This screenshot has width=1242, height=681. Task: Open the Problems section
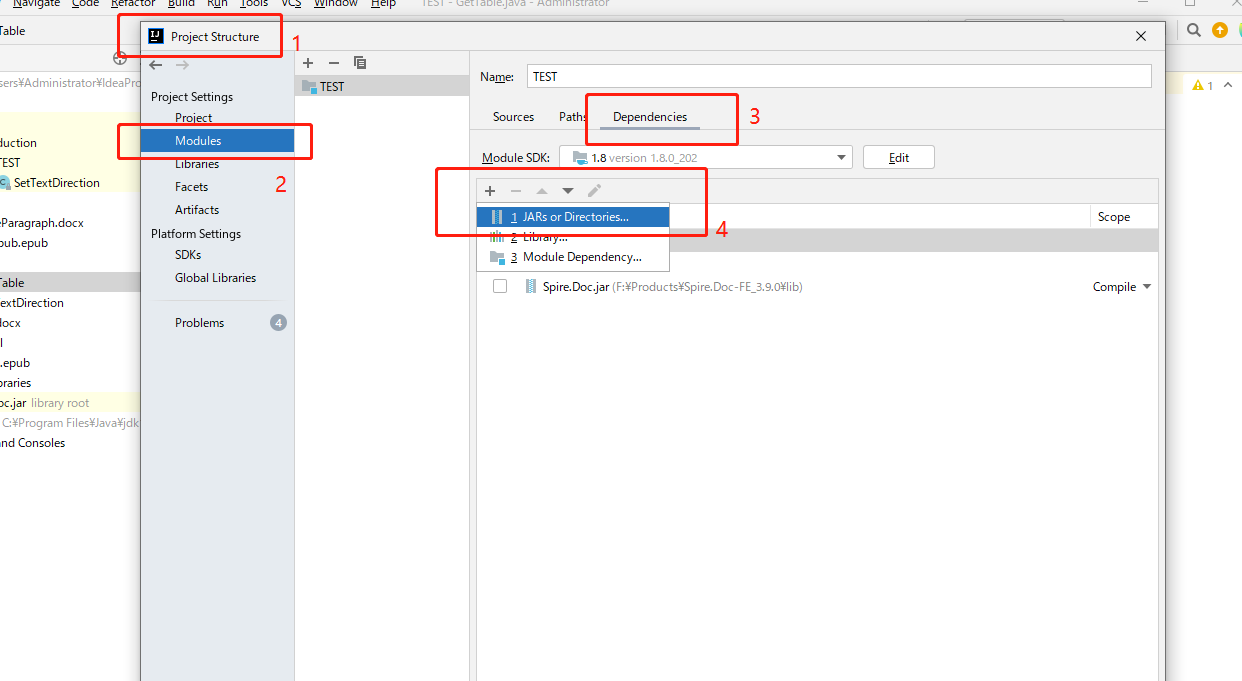pyautogui.click(x=200, y=323)
